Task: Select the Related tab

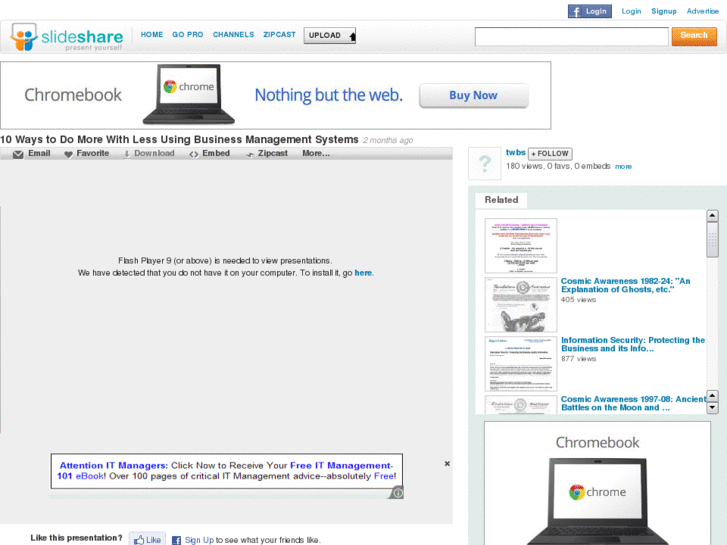Action: (501, 200)
